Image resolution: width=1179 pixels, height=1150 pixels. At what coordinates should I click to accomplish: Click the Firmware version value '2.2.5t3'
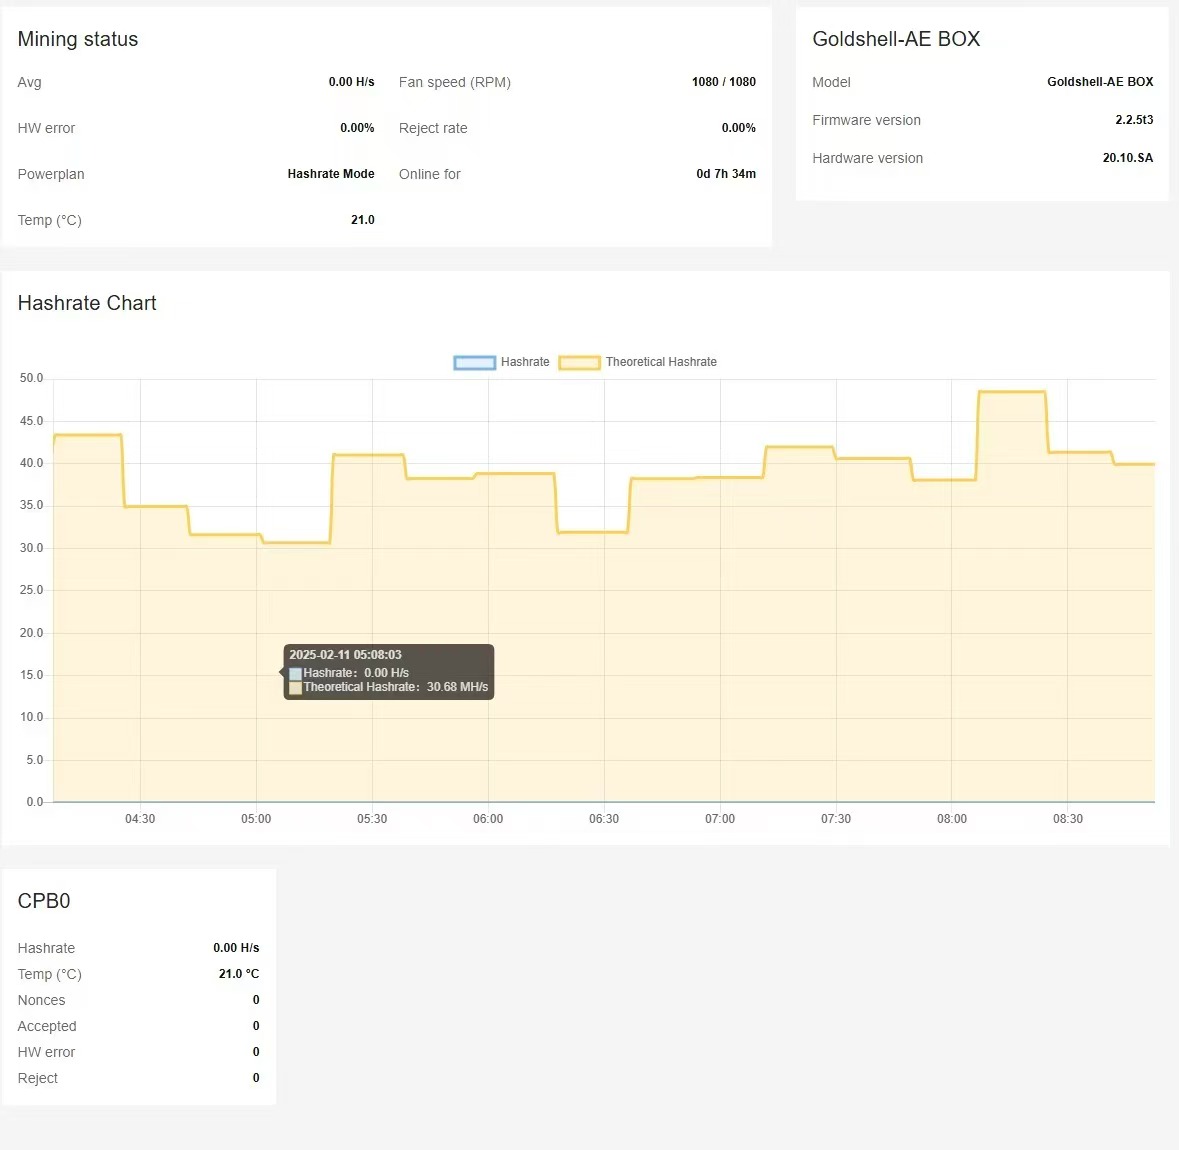[x=1134, y=120]
